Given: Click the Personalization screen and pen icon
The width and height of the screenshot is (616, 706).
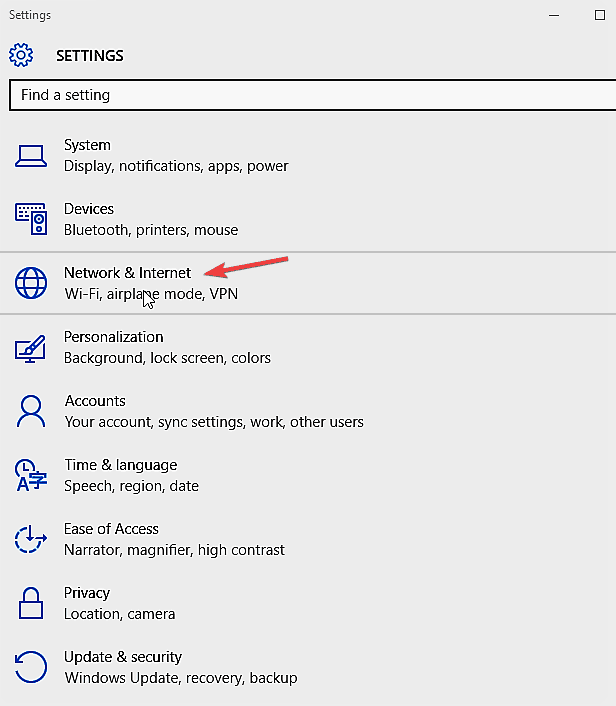Looking at the screenshot, I should (x=31, y=347).
